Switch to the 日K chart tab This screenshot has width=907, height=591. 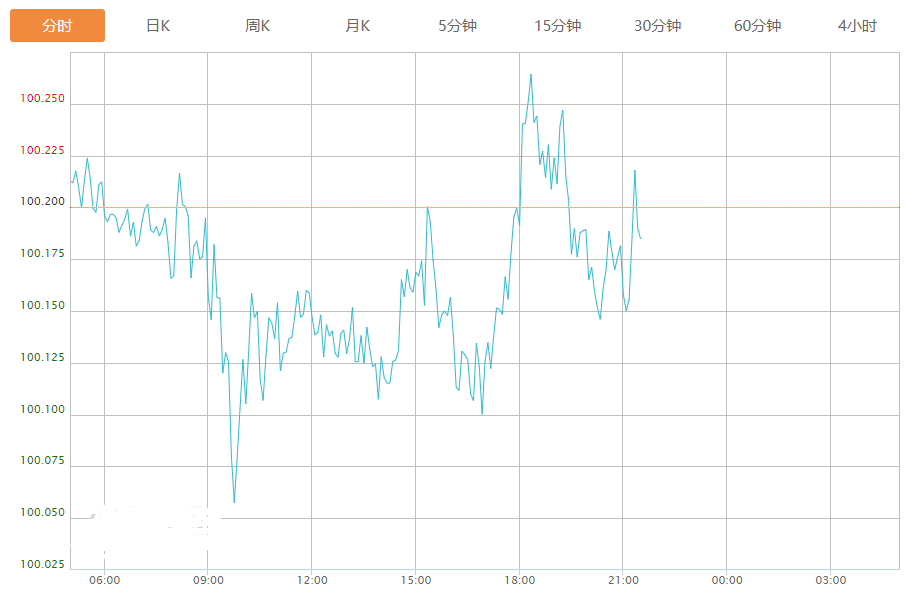tap(158, 26)
